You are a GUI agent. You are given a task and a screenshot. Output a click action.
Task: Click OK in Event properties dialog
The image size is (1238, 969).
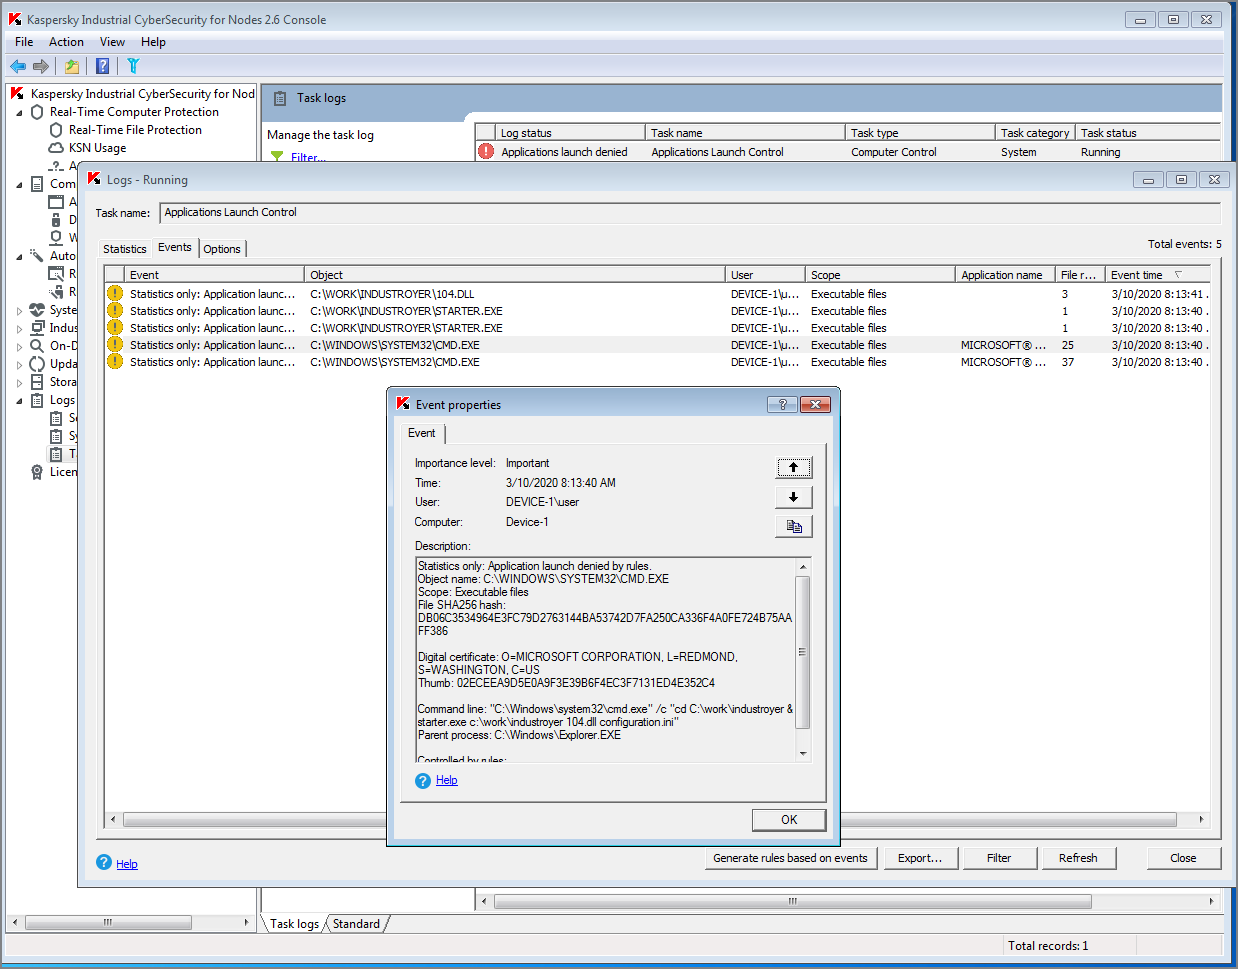[x=788, y=820]
